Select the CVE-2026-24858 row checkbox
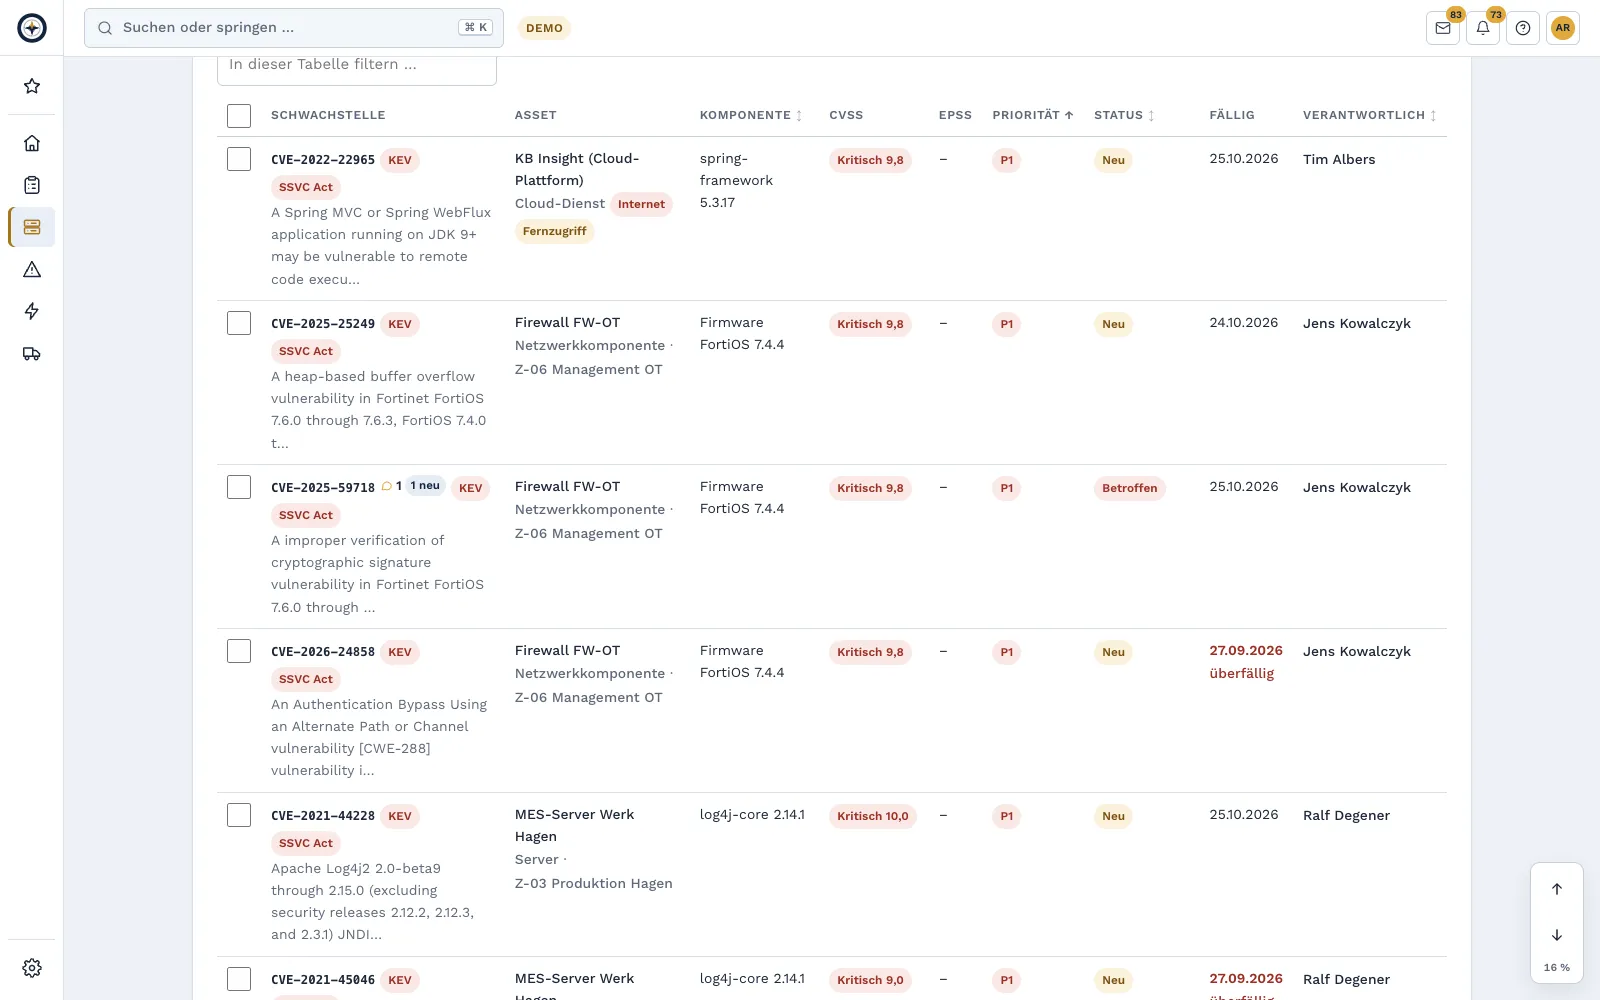 pyautogui.click(x=239, y=651)
